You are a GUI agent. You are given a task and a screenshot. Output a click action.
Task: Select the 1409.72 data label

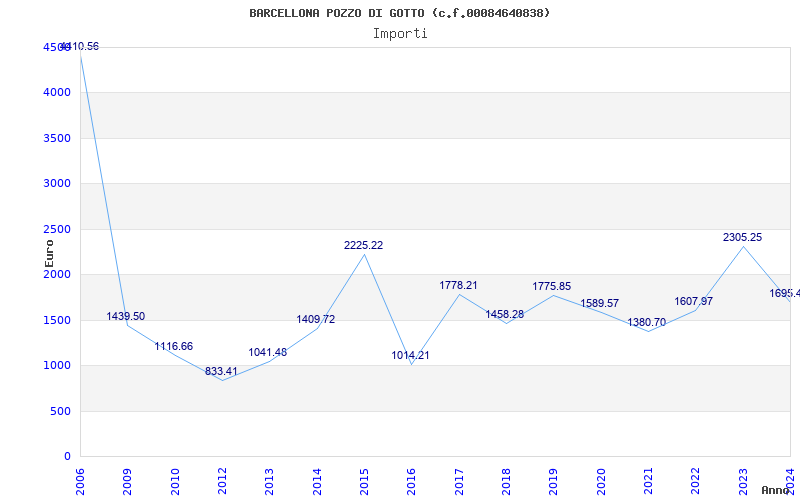(x=316, y=319)
